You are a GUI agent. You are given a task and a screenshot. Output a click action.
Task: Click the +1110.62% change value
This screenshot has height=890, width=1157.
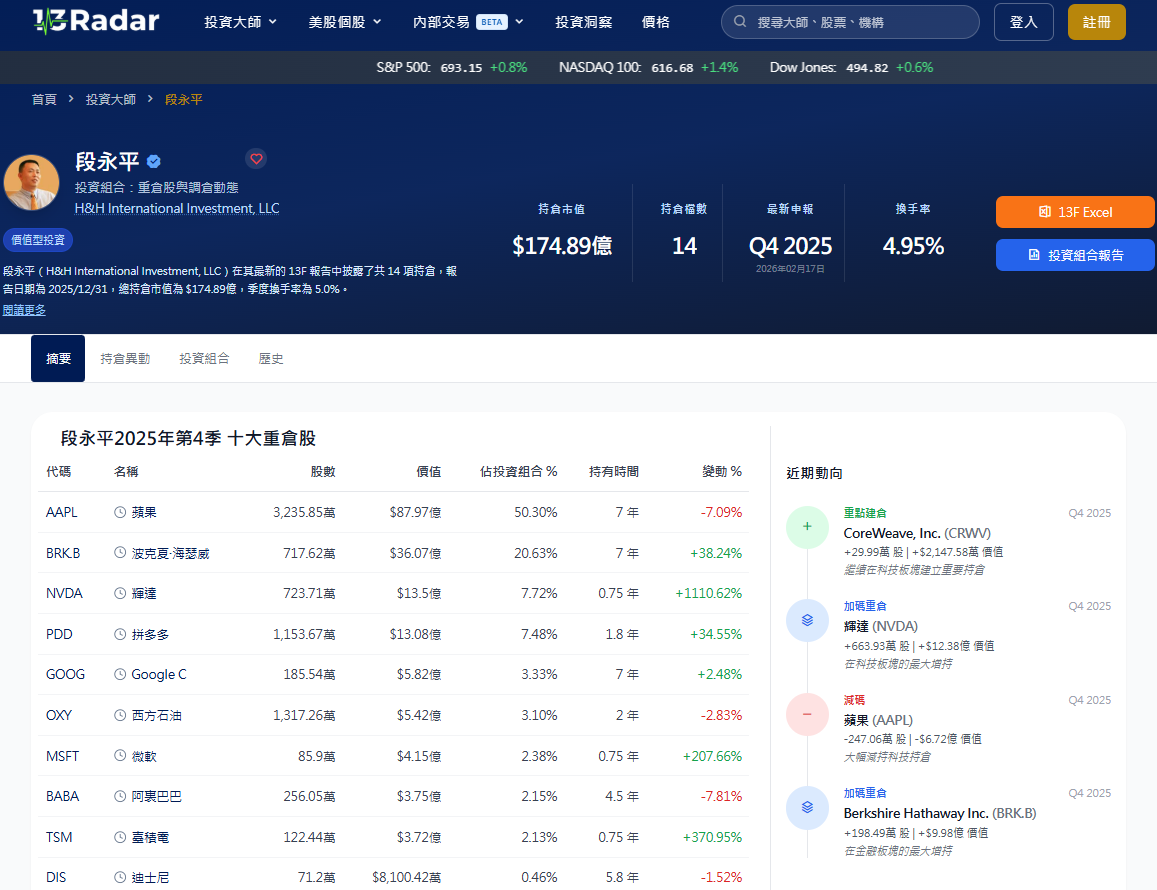click(x=708, y=593)
